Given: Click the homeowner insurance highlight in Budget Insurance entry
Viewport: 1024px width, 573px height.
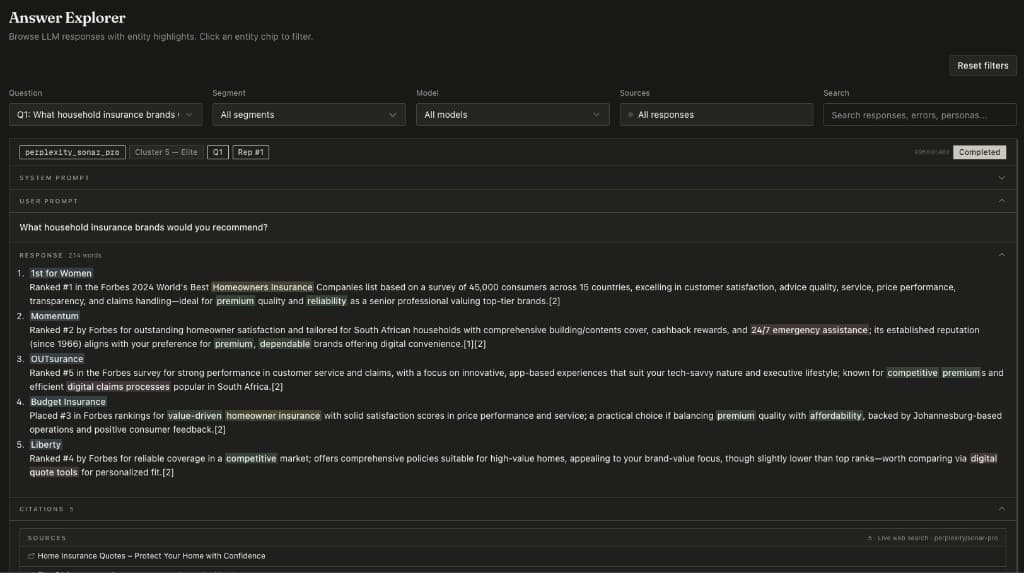Looking at the screenshot, I should 273,416.
